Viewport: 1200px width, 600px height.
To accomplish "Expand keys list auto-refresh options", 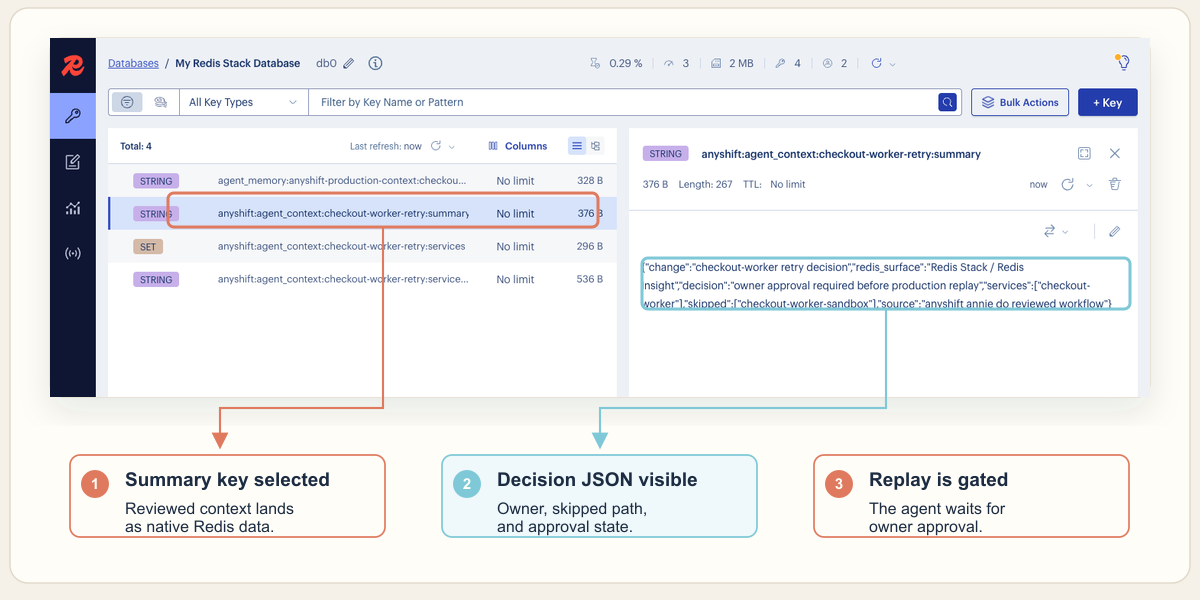I will coord(452,147).
